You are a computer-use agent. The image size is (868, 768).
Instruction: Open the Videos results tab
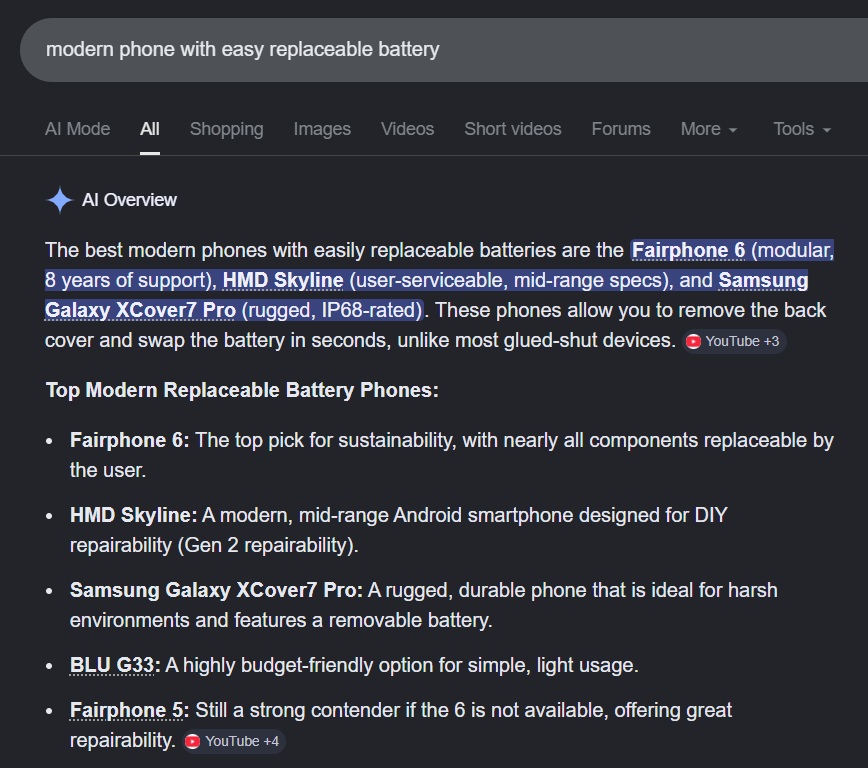407,129
